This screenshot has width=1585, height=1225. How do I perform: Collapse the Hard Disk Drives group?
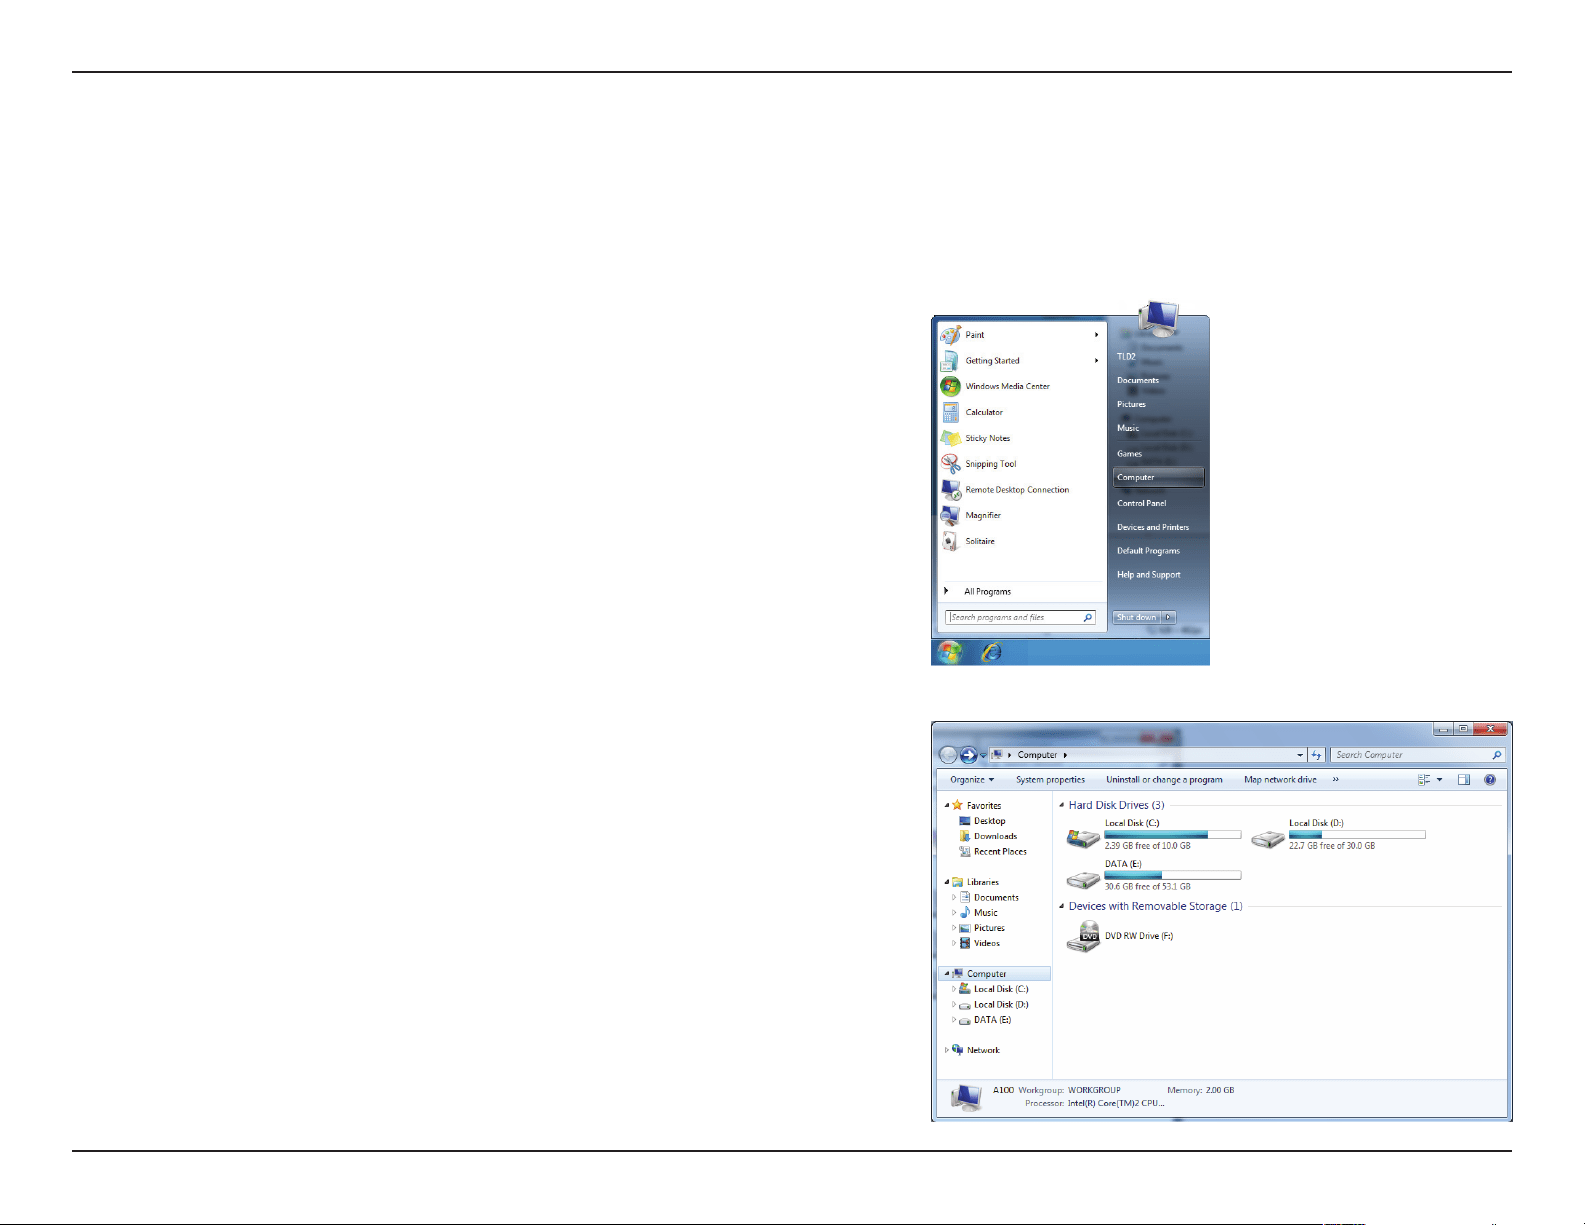[1061, 805]
